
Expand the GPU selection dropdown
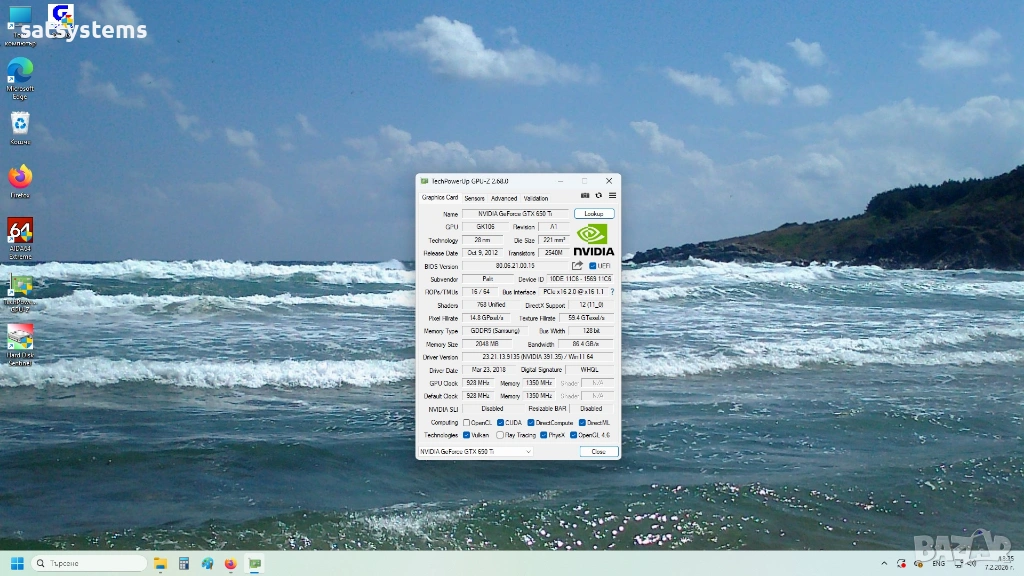tap(529, 452)
